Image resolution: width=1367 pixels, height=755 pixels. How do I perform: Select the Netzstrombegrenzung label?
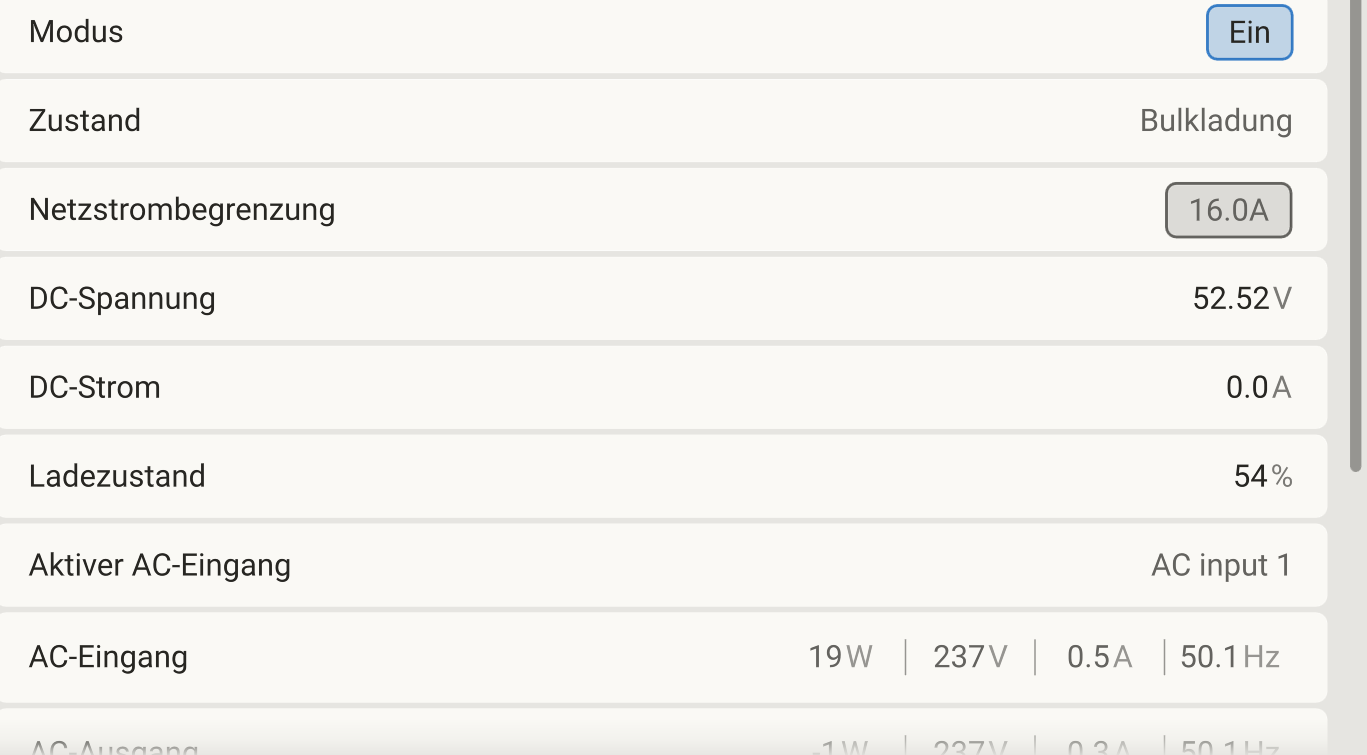(x=182, y=210)
